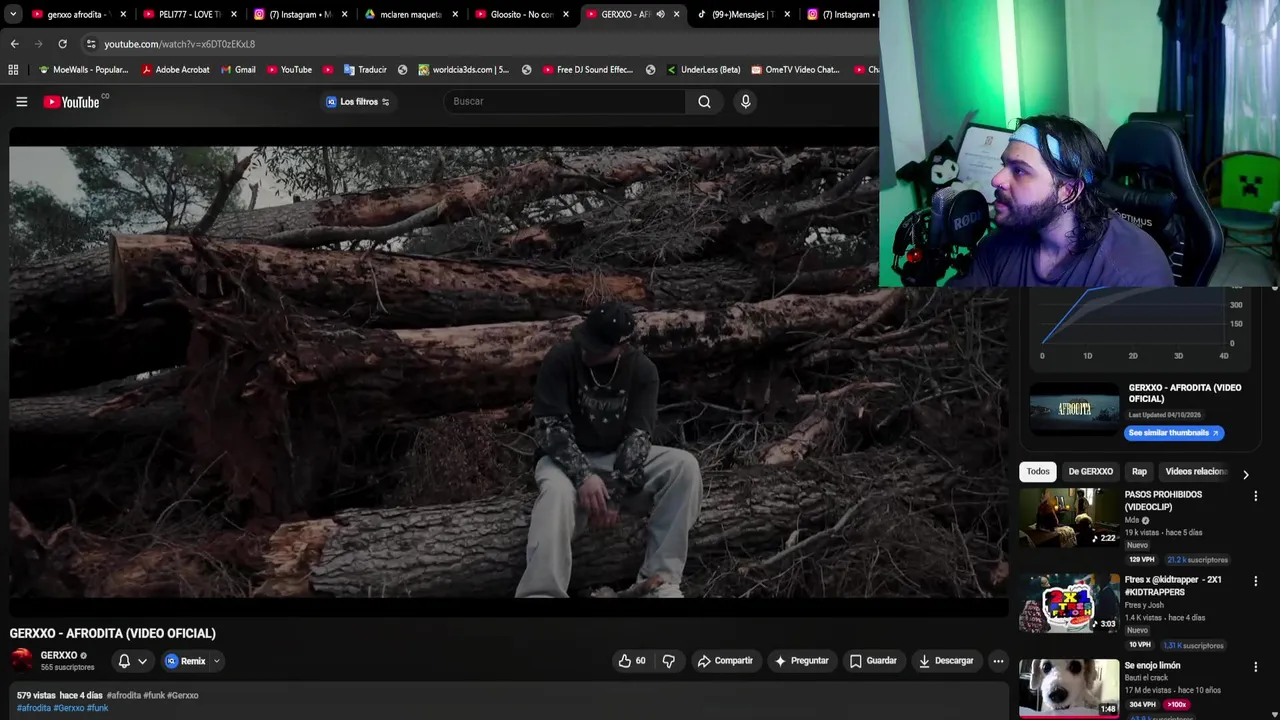The height and width of the screenshot is (720, 1280).
Task: Open the tab search dropdown arrow
Action: point(13,14)
